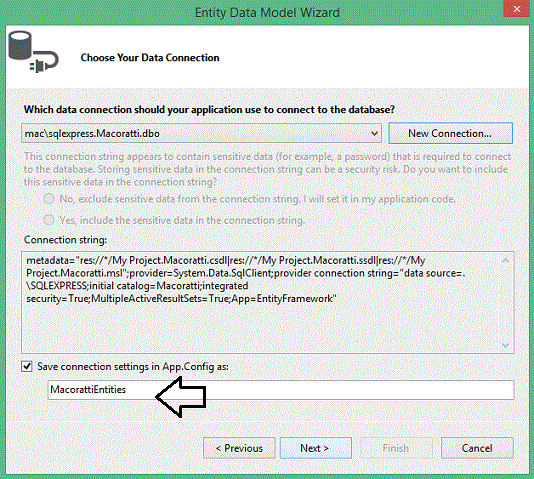534x479 pixels.
Task: Click the 'Choose Your Data Connection' heading
Action: coord(150,58)
